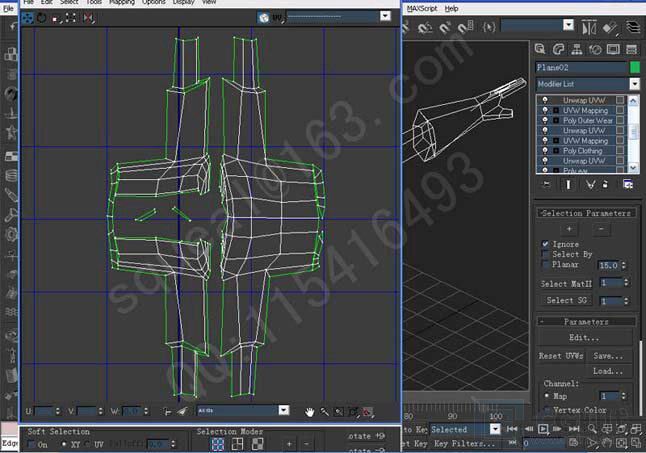Expand the Poly Clothing modifier entry
The height and width of the screenshot is (453, 646).
(x=556, y=151)
